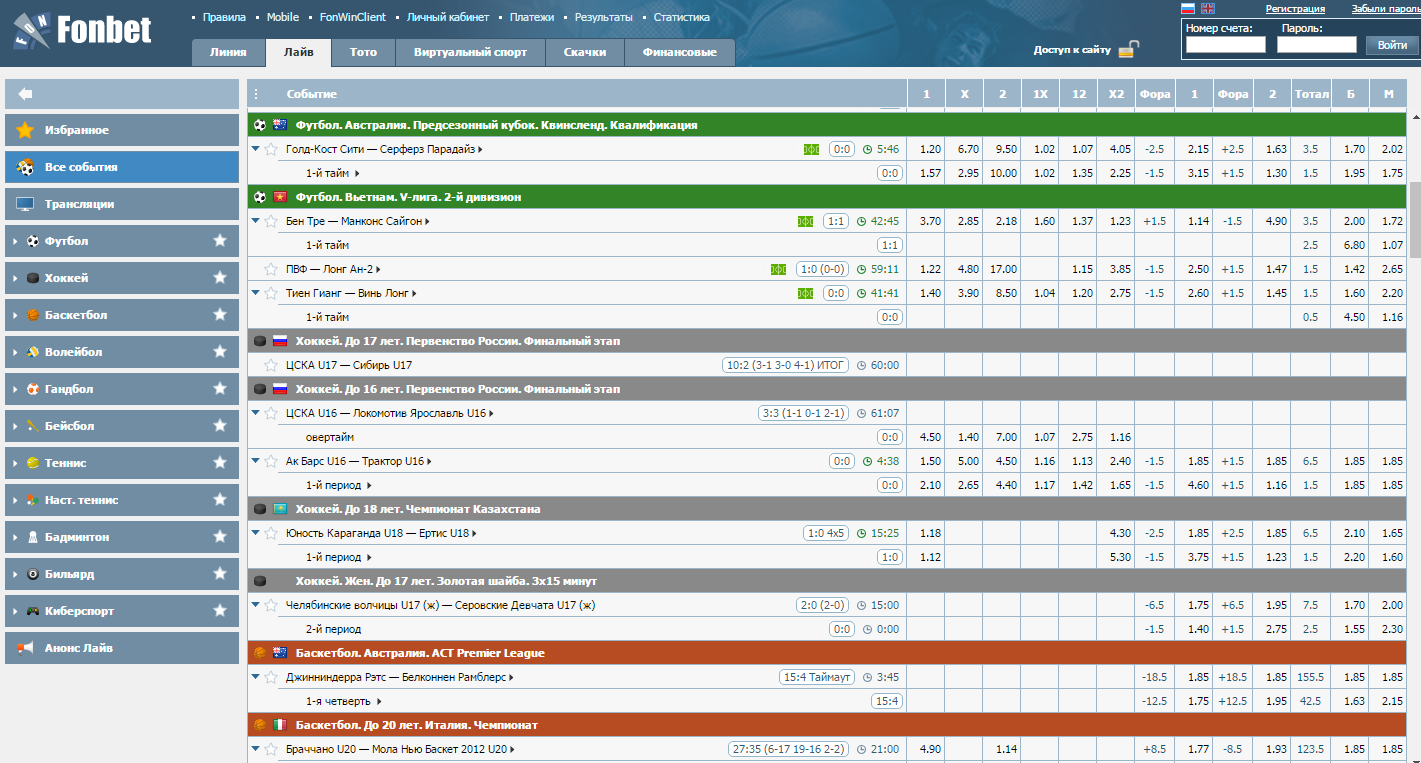Select the Russian flag language icon
The height and width of the screenshot is (763, 1421).
(x=1188, y=8)
